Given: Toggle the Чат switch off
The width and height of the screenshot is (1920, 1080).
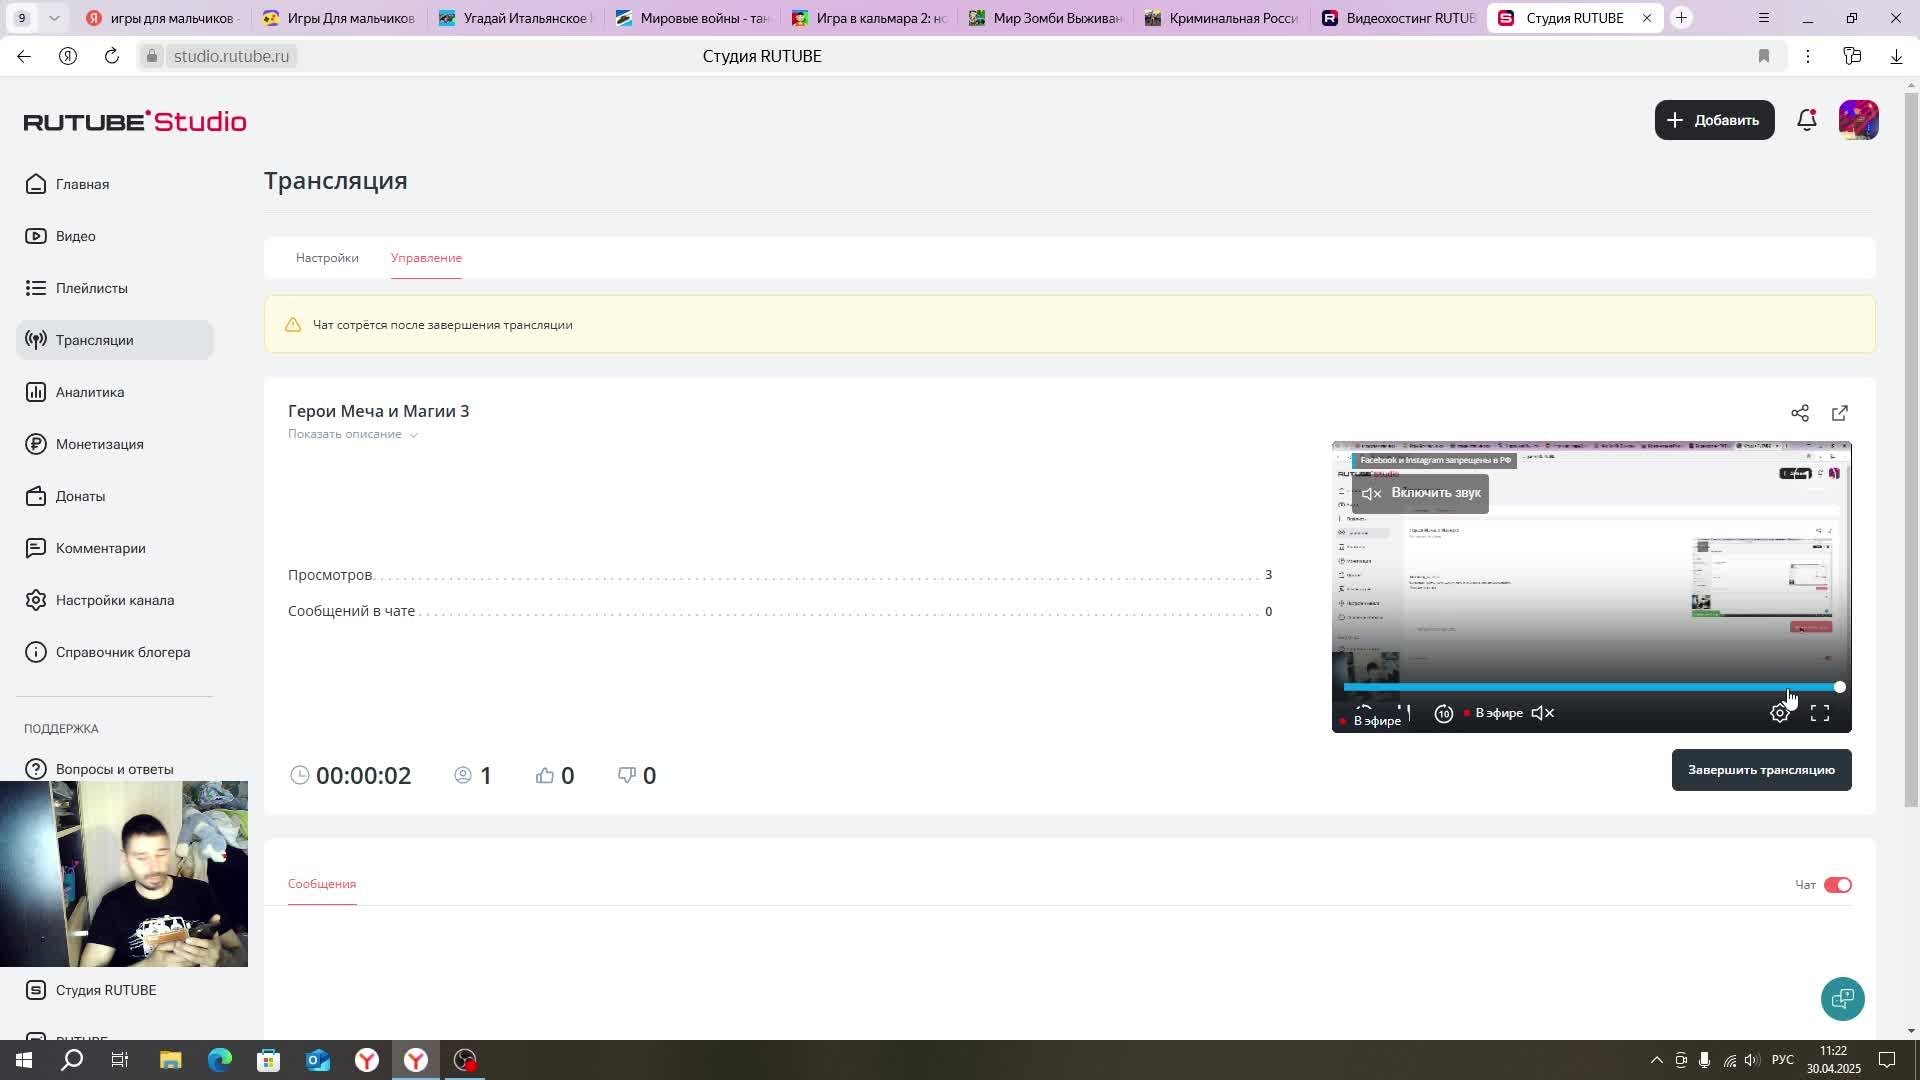Looking at the screenshot, I should (x=1837, y=885).
